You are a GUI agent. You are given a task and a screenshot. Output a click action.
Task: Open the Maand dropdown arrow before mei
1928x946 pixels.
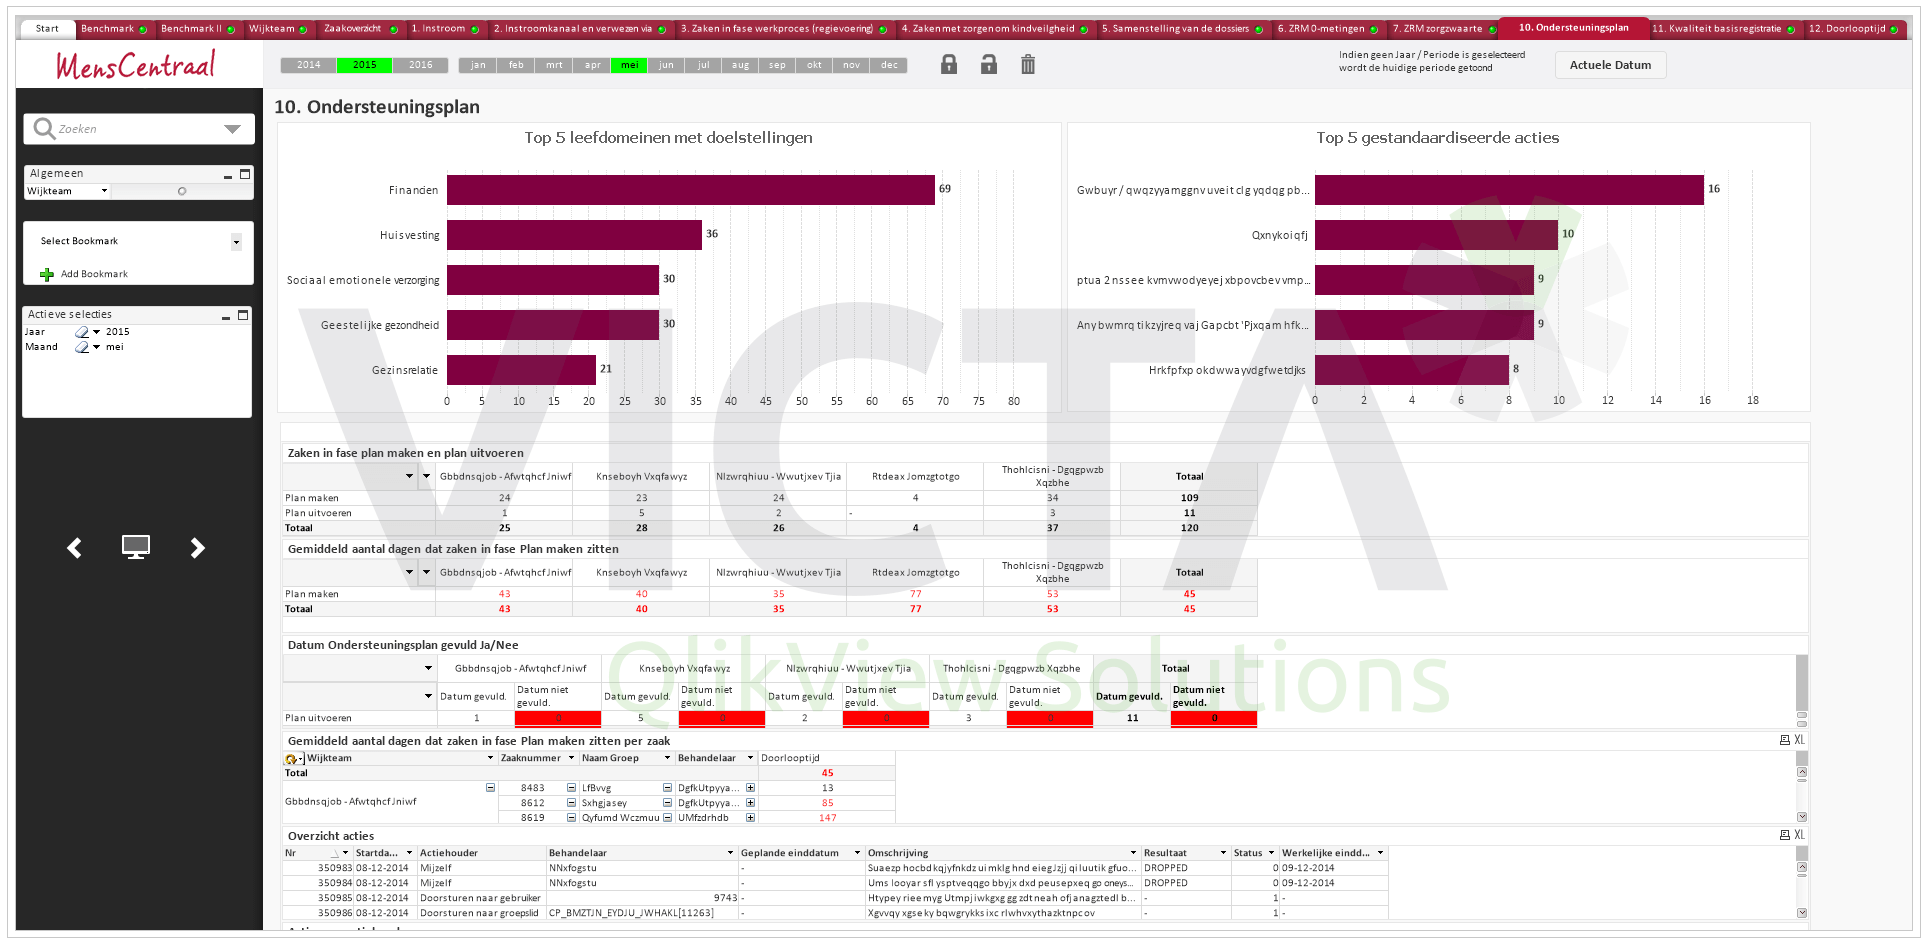tap(96, 347)
